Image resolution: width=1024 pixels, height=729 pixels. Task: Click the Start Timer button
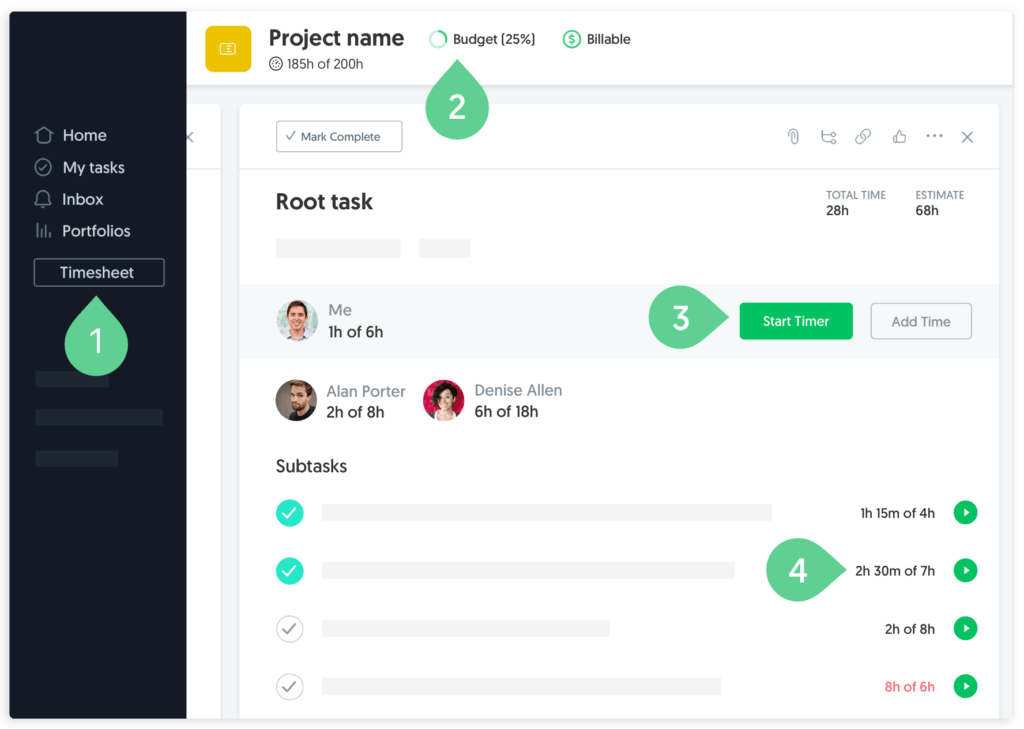(795, 321)
